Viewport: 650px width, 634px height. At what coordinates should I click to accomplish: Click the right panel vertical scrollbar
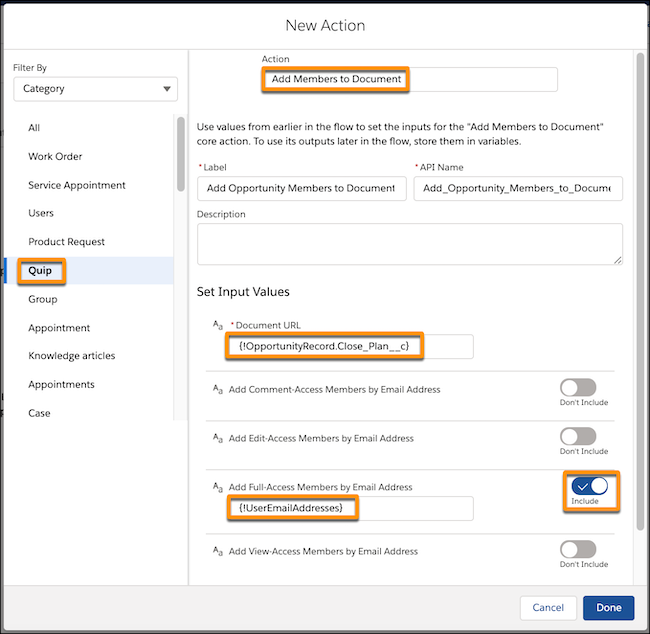point(640,291)
